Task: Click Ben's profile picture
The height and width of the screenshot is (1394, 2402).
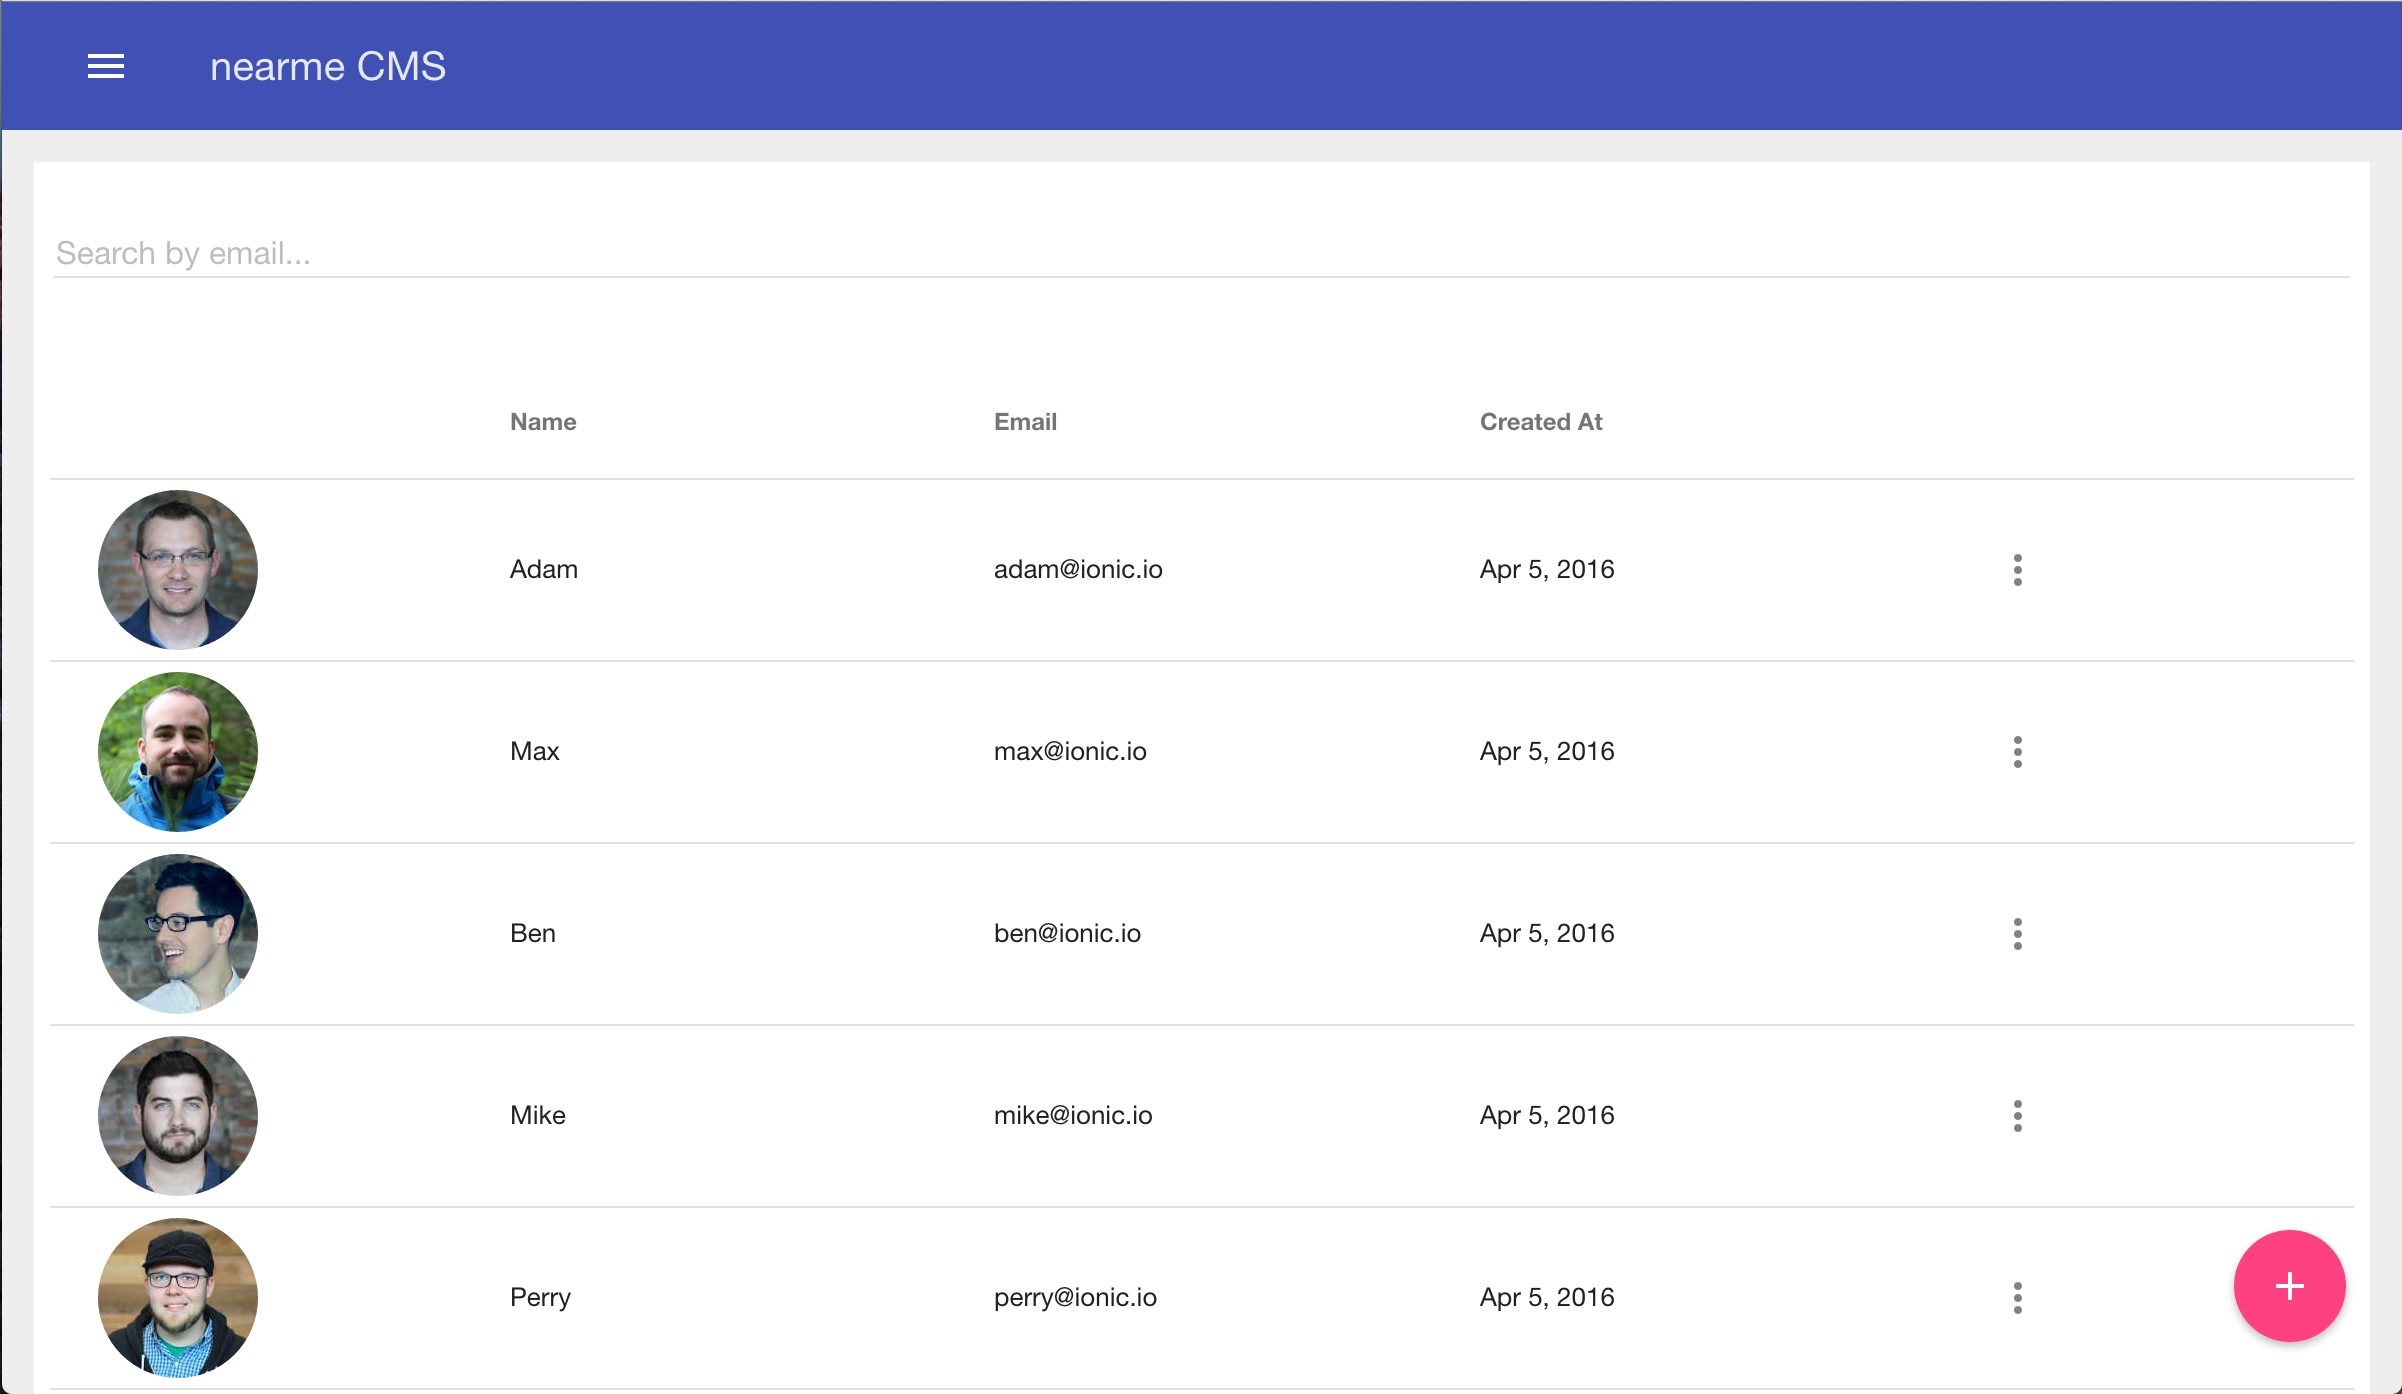Action: pos(177,933)
